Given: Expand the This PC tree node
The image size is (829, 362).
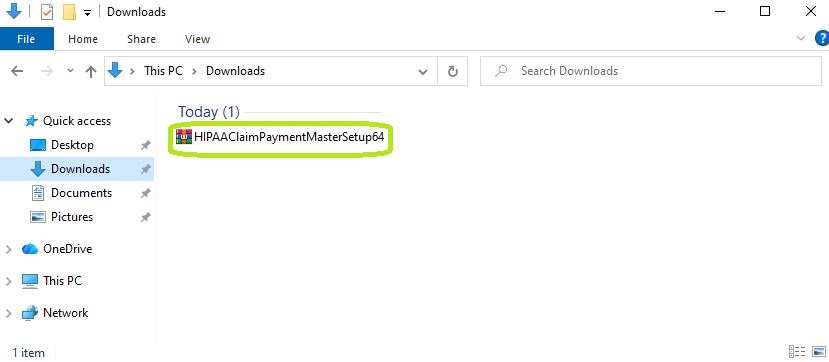Looking at the screenshot, I should pyautogui.click(x=8, y=281).
